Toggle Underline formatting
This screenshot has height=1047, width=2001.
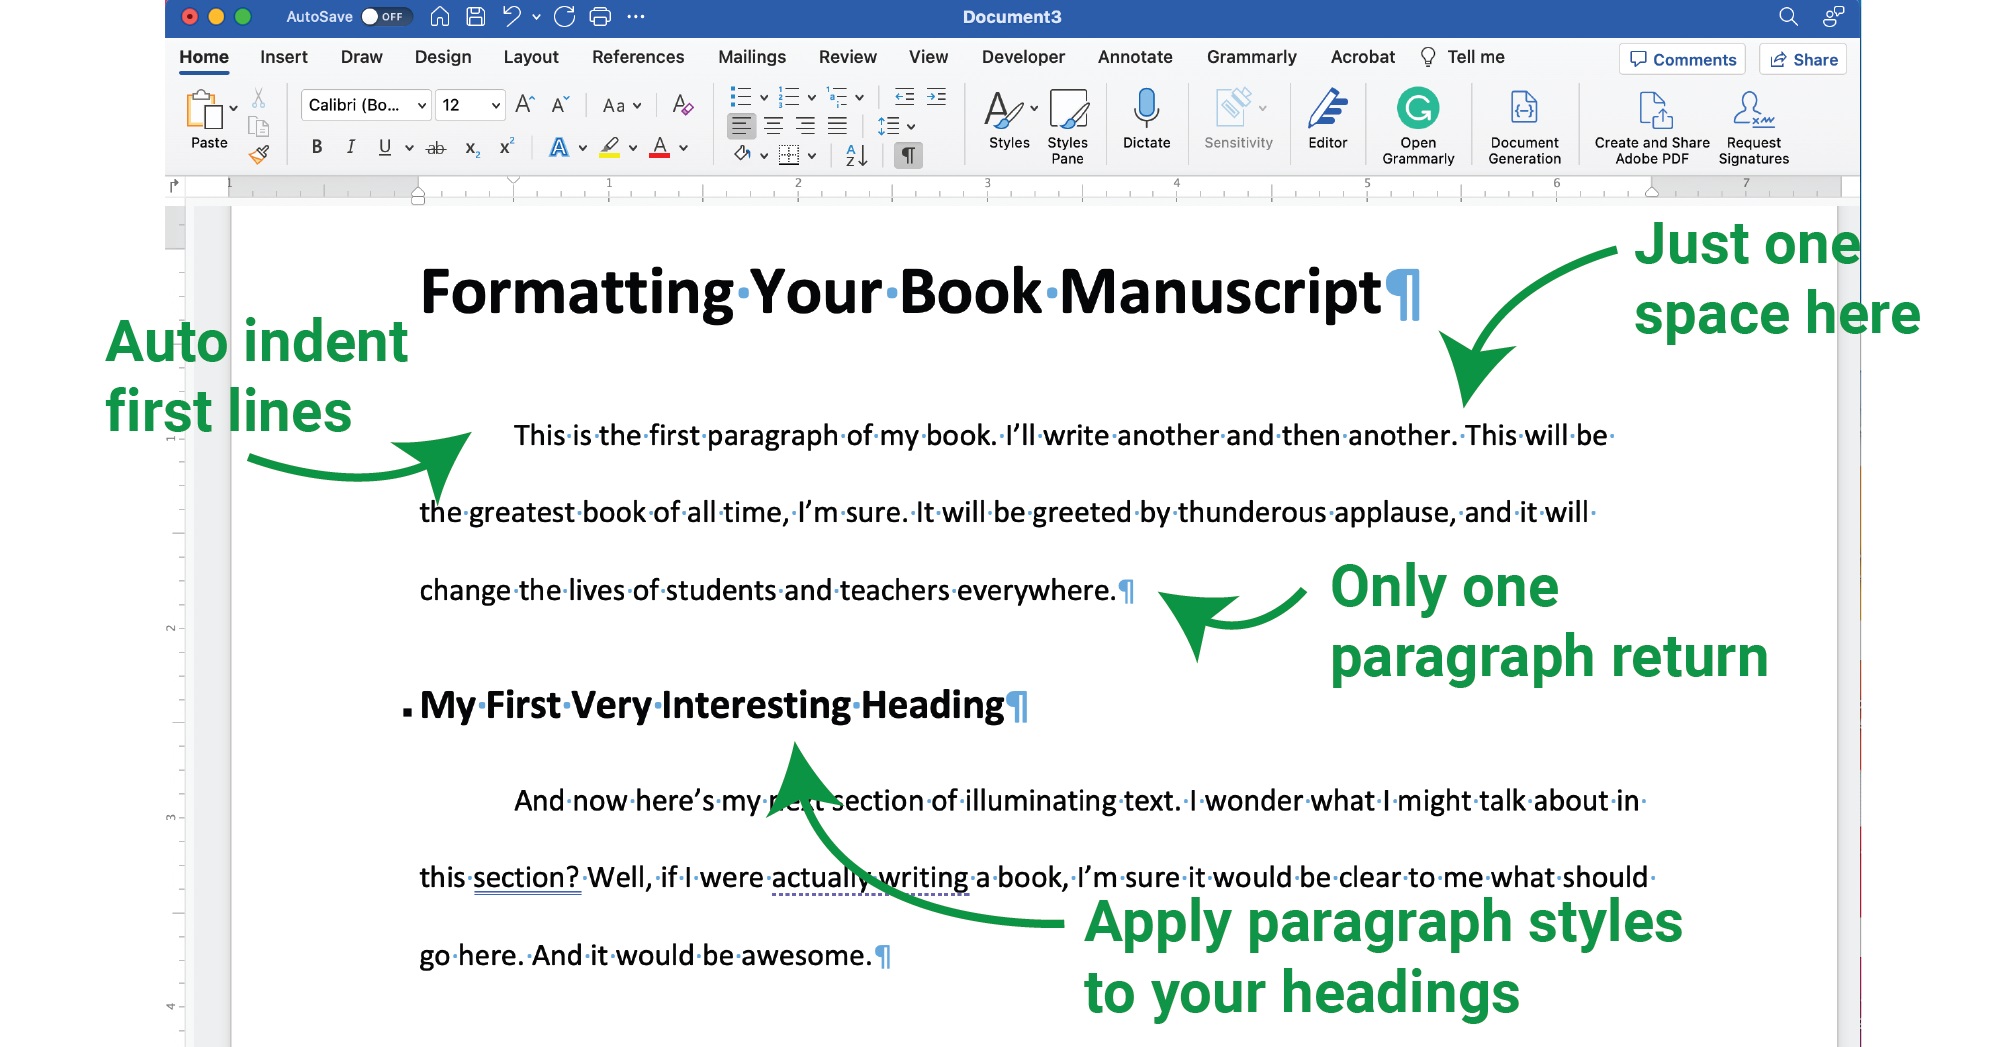(385, 148)
